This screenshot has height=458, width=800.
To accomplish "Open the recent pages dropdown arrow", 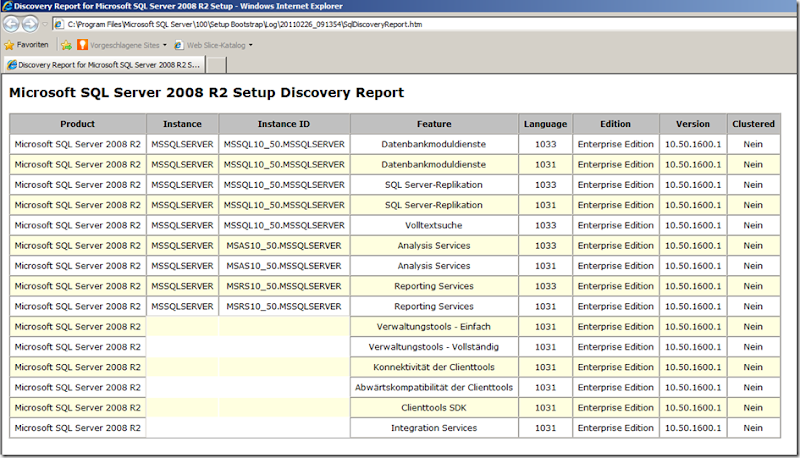I will coord(45,24).
